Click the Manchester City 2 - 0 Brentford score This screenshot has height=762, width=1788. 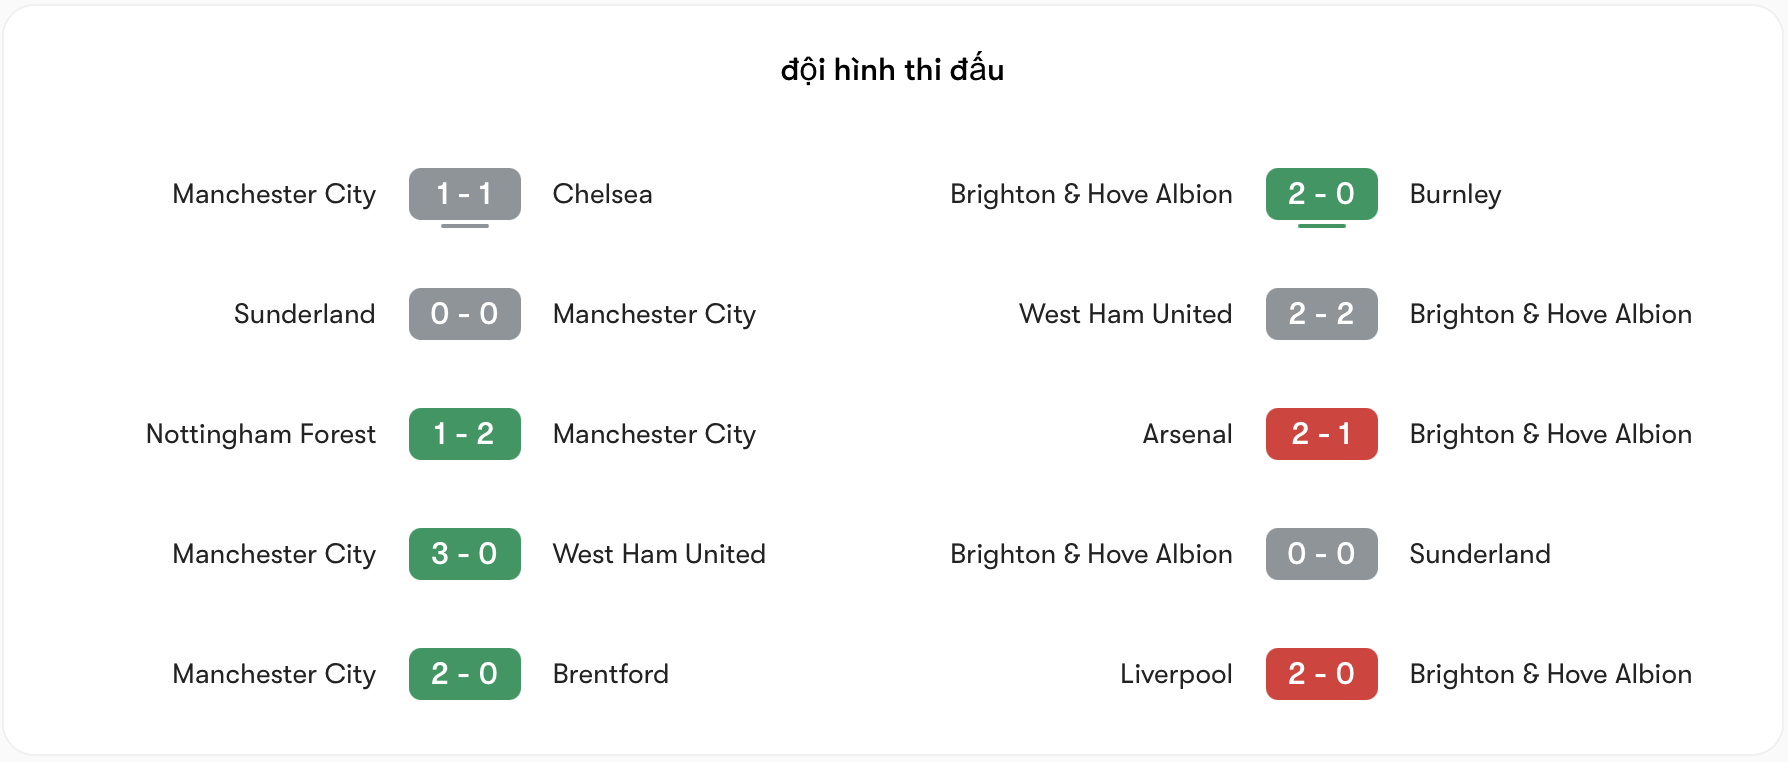[464, 674]
